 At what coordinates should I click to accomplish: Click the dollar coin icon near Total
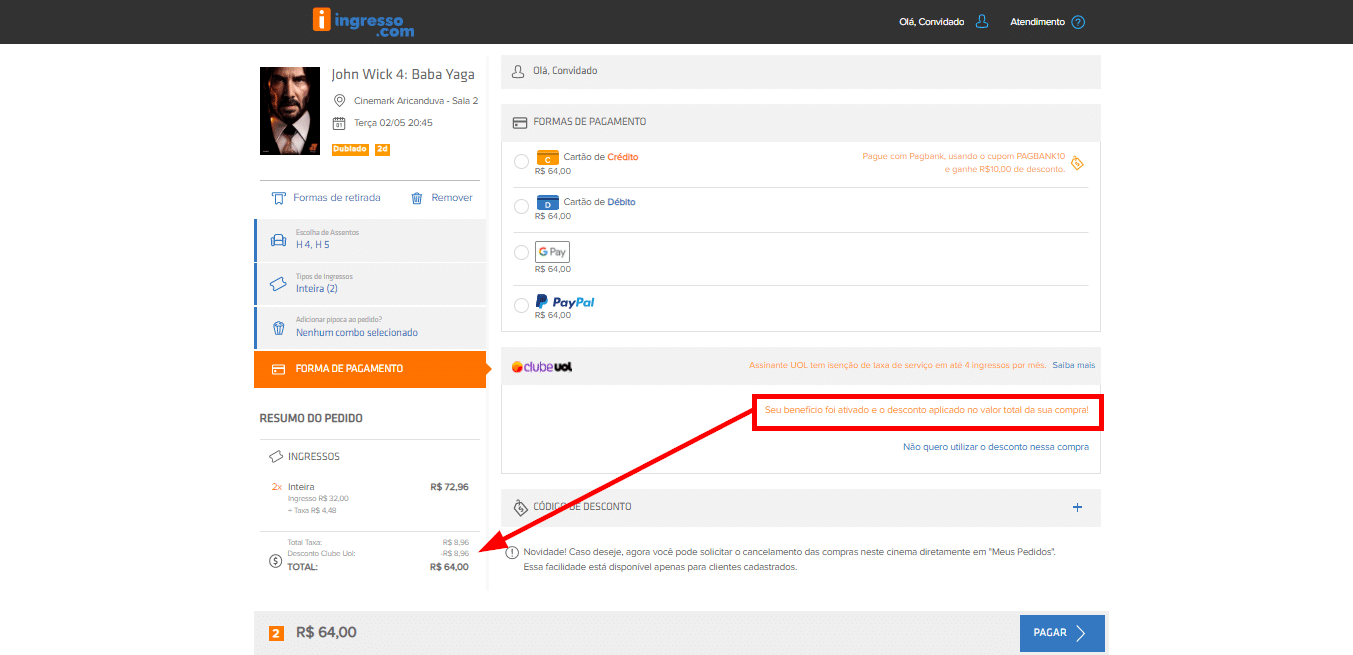coord(276,561)
